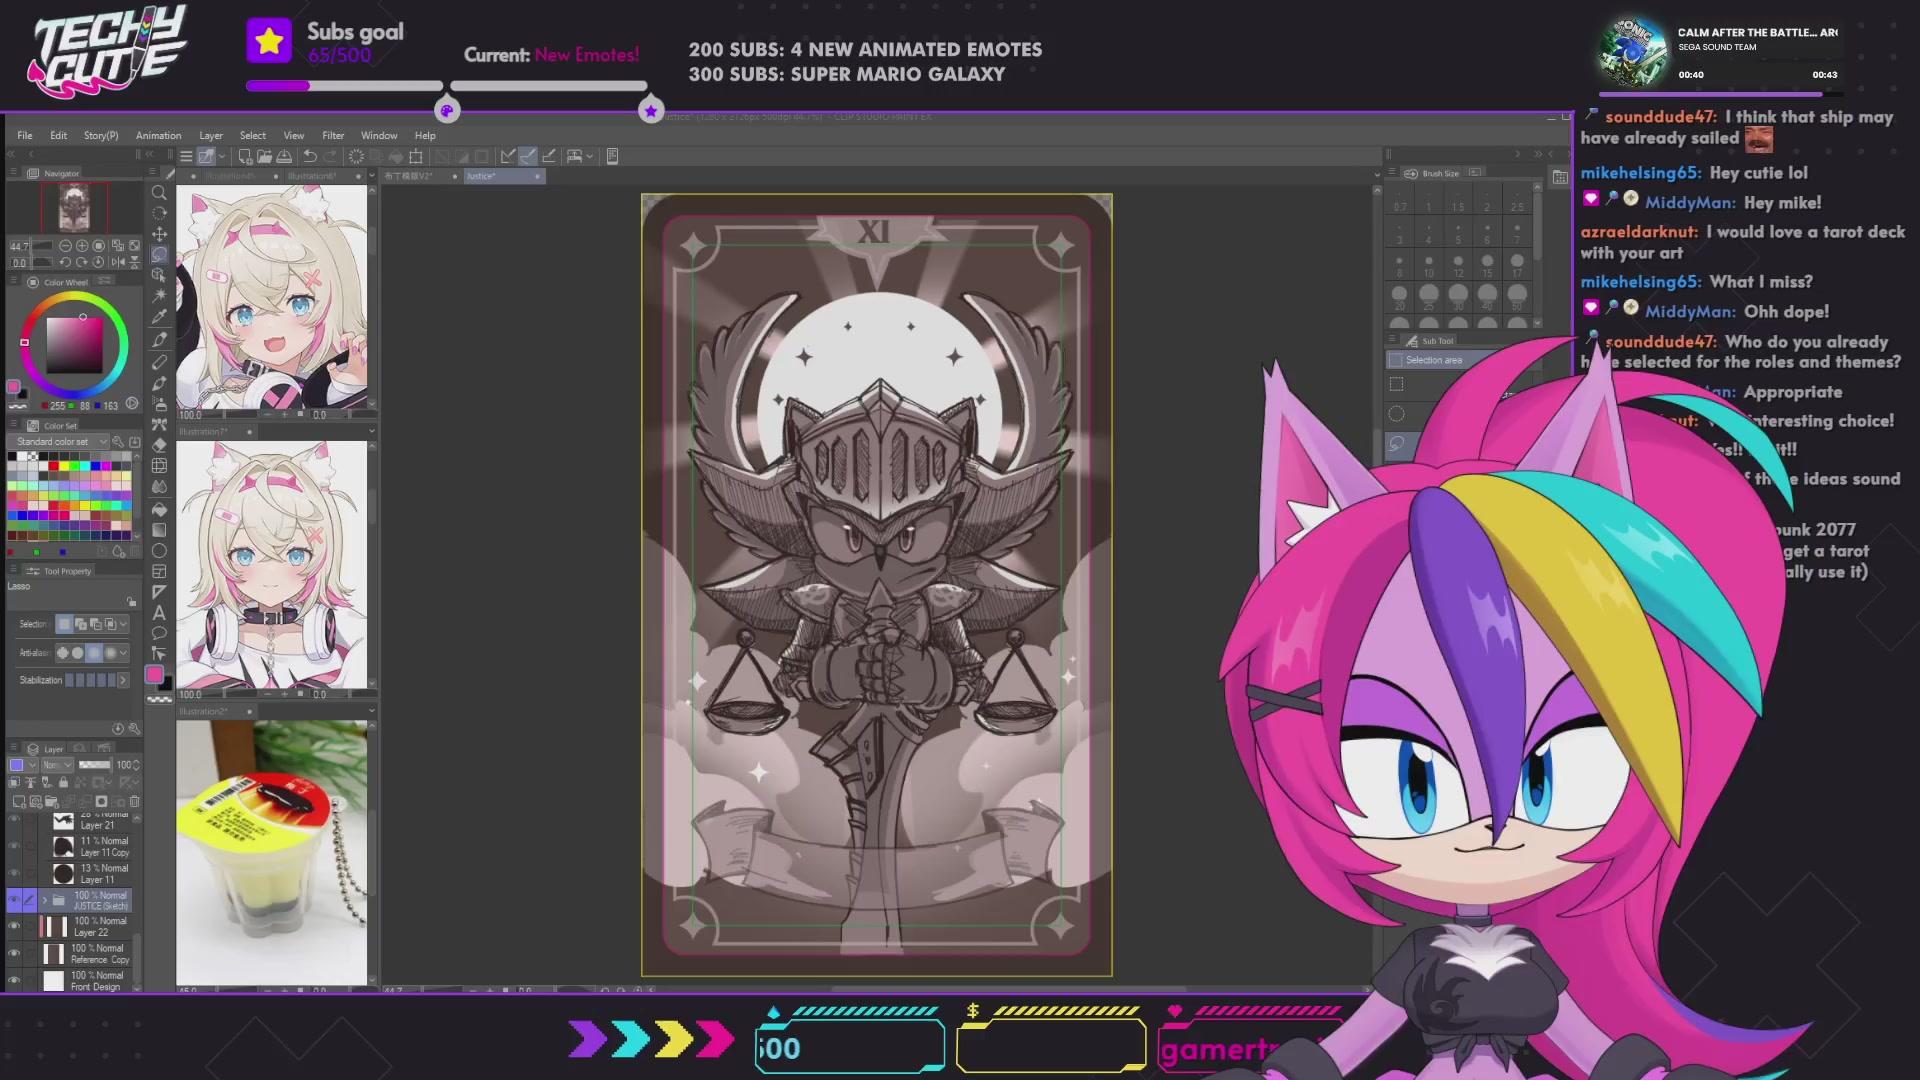This screenshot has width=1920, height=1080.
Task: Click the pink main drawing color swatch
Action: coord(154,675)
